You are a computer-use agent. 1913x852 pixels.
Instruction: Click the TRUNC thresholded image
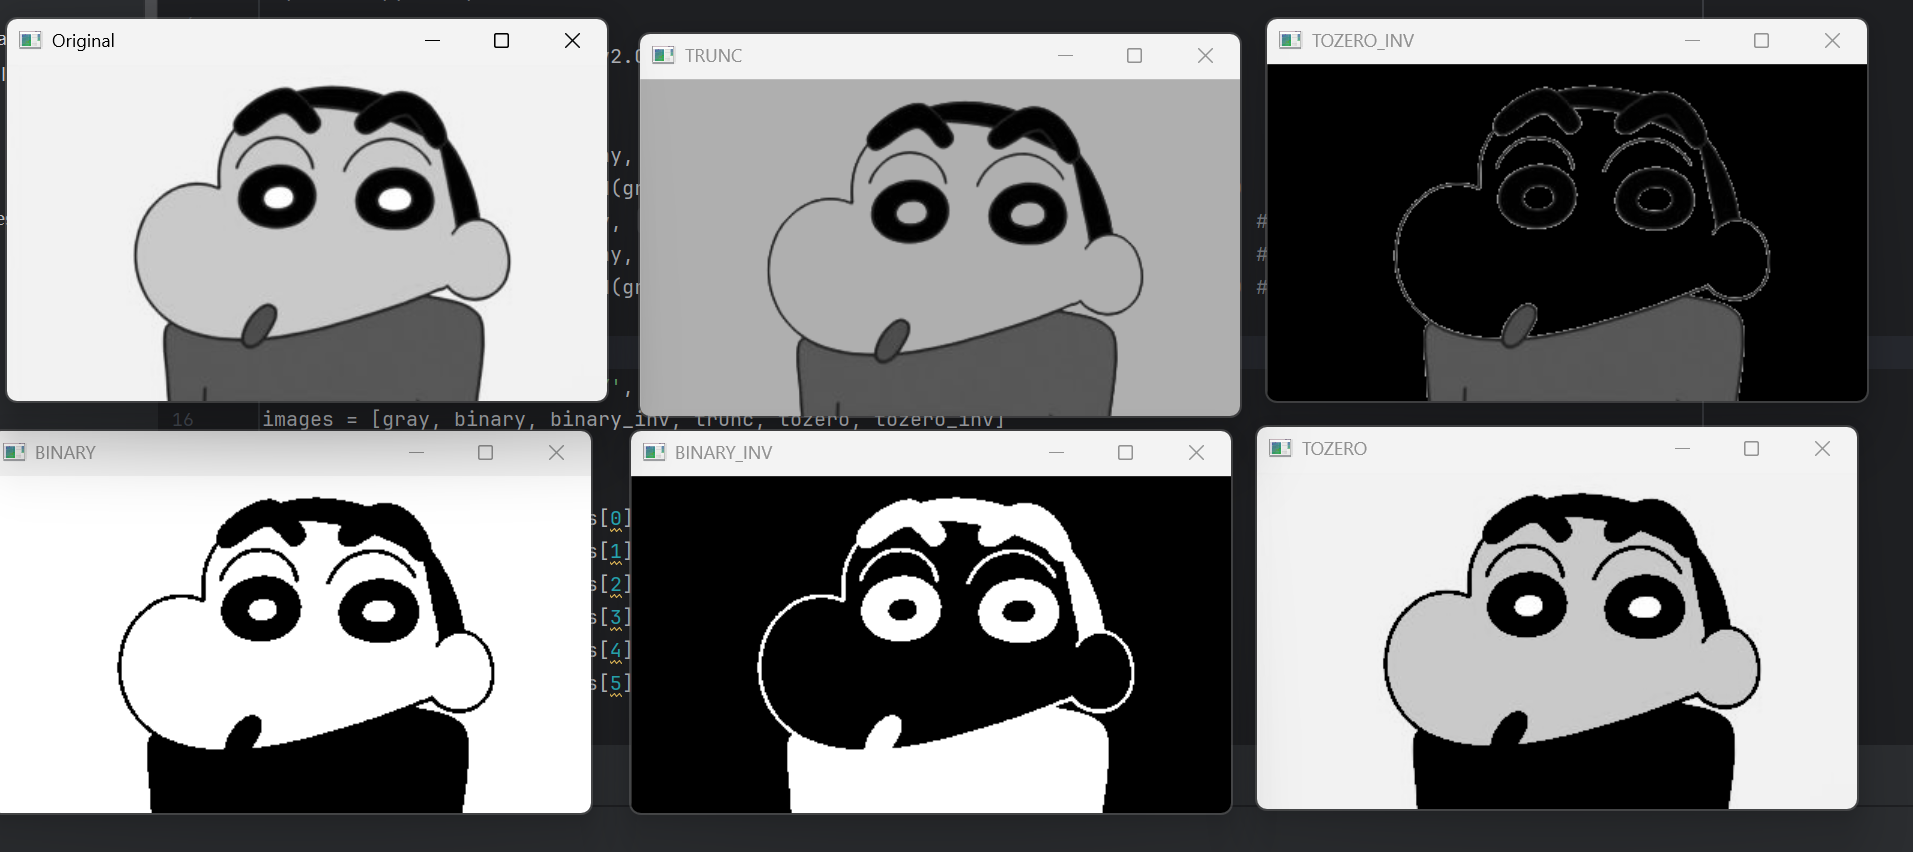click(x=940, y=247)
